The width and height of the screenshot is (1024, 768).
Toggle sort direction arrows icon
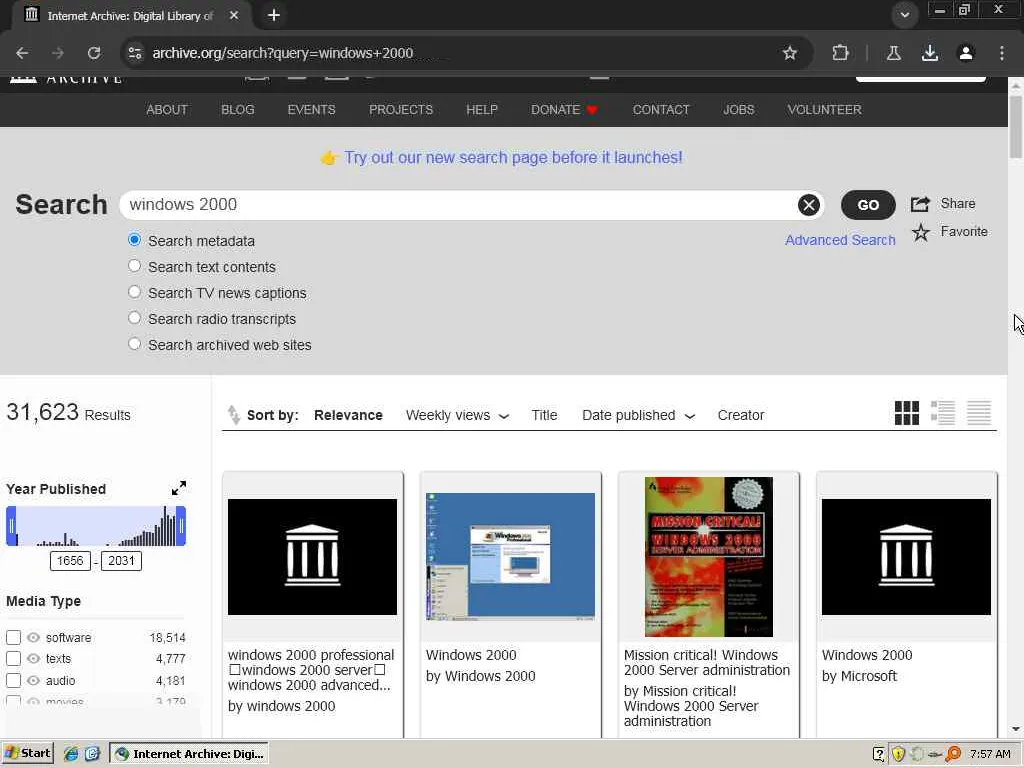233,415
